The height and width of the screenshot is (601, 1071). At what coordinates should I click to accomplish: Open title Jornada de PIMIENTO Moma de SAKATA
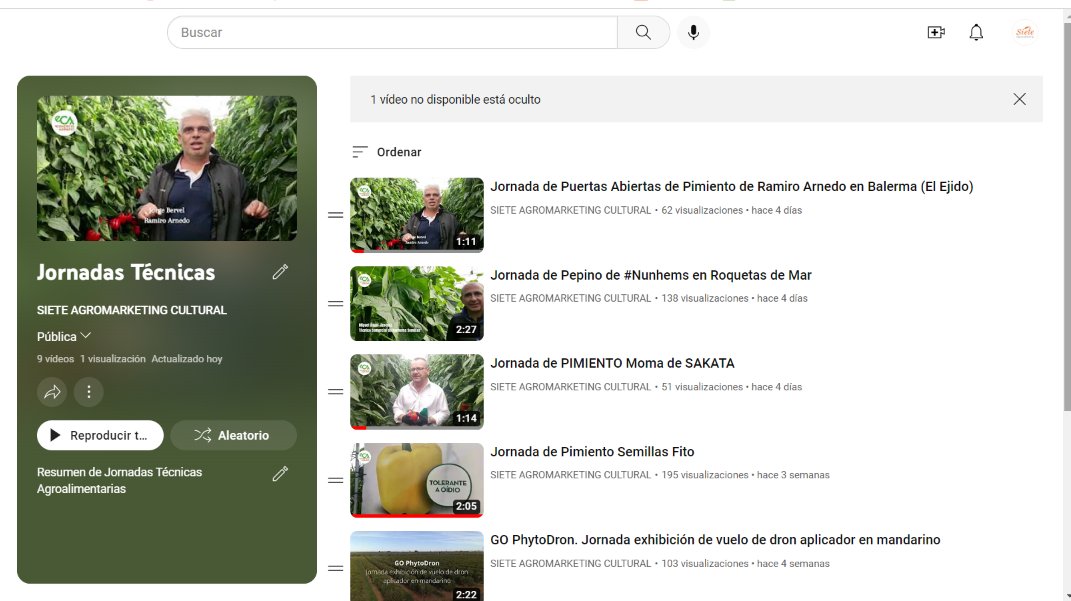[x=613, y=363]
